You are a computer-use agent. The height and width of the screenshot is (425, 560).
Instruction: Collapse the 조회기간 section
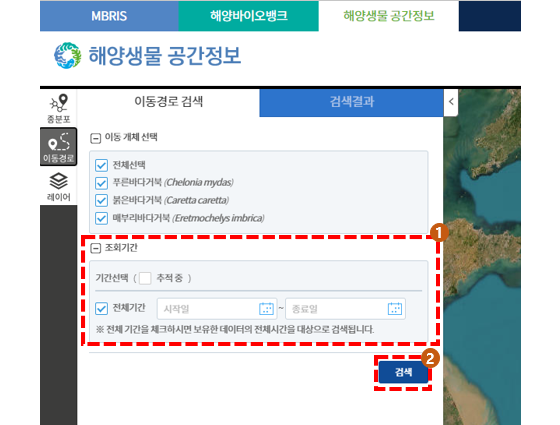point(95,248)
